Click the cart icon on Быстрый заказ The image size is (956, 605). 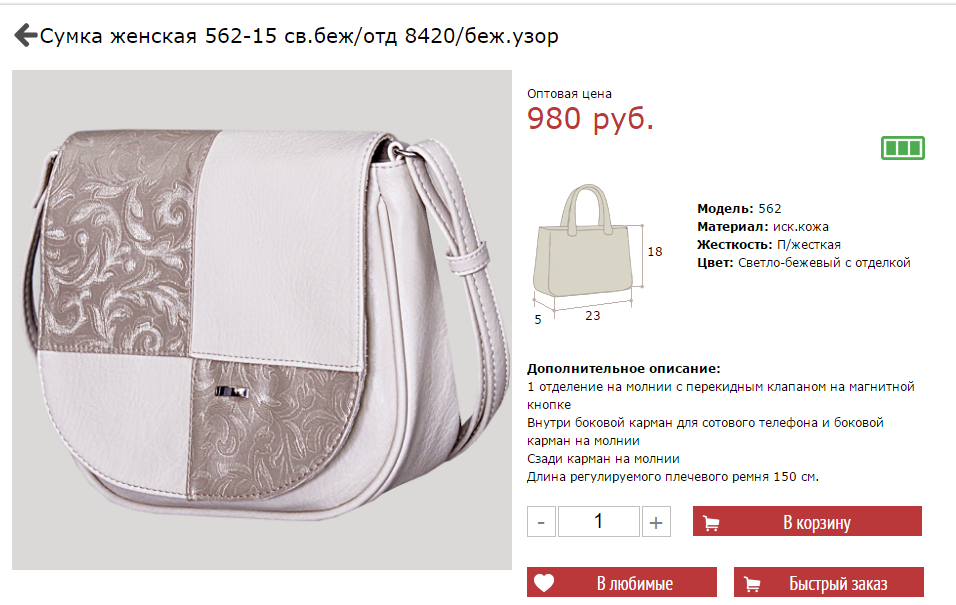point(752,584)
